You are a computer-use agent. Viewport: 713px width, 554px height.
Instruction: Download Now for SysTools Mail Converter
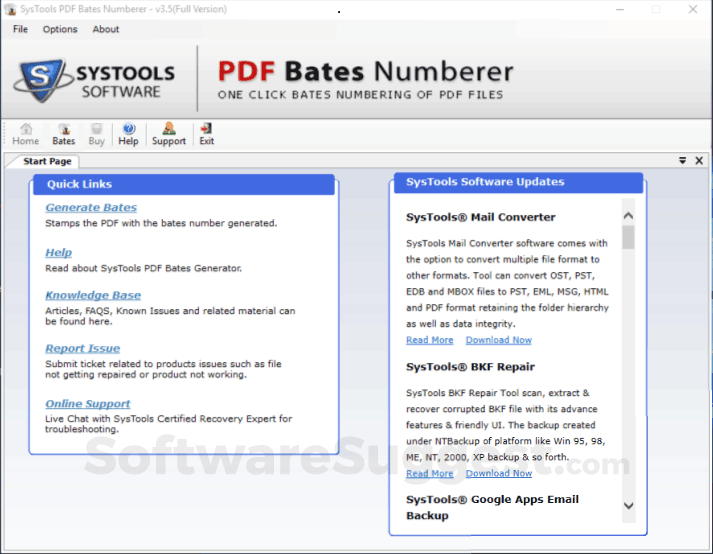click(x=499, y=340)
